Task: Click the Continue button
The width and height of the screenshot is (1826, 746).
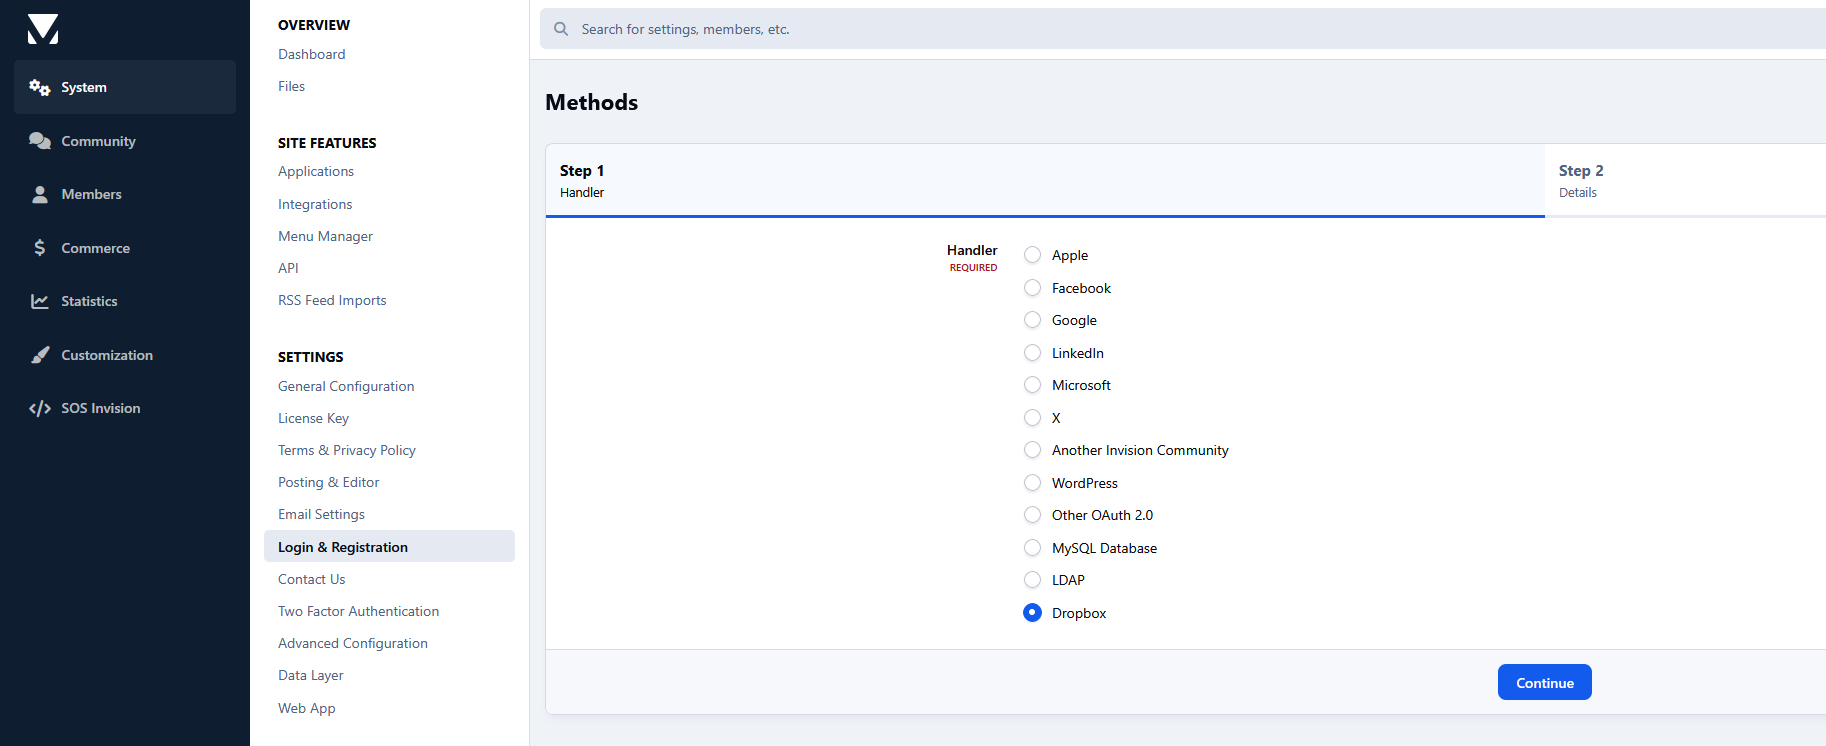Action: (x=1544, y=682)
